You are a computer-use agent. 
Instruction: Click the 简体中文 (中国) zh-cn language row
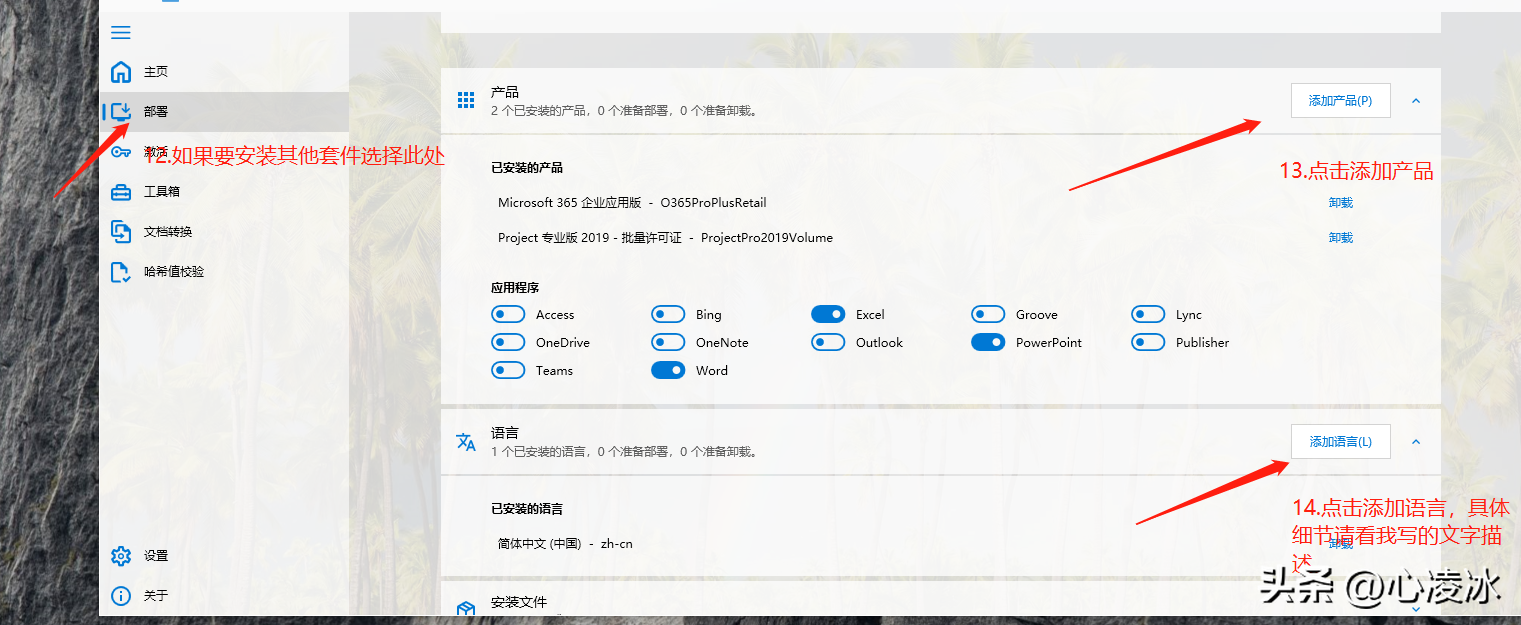[565, 544]
